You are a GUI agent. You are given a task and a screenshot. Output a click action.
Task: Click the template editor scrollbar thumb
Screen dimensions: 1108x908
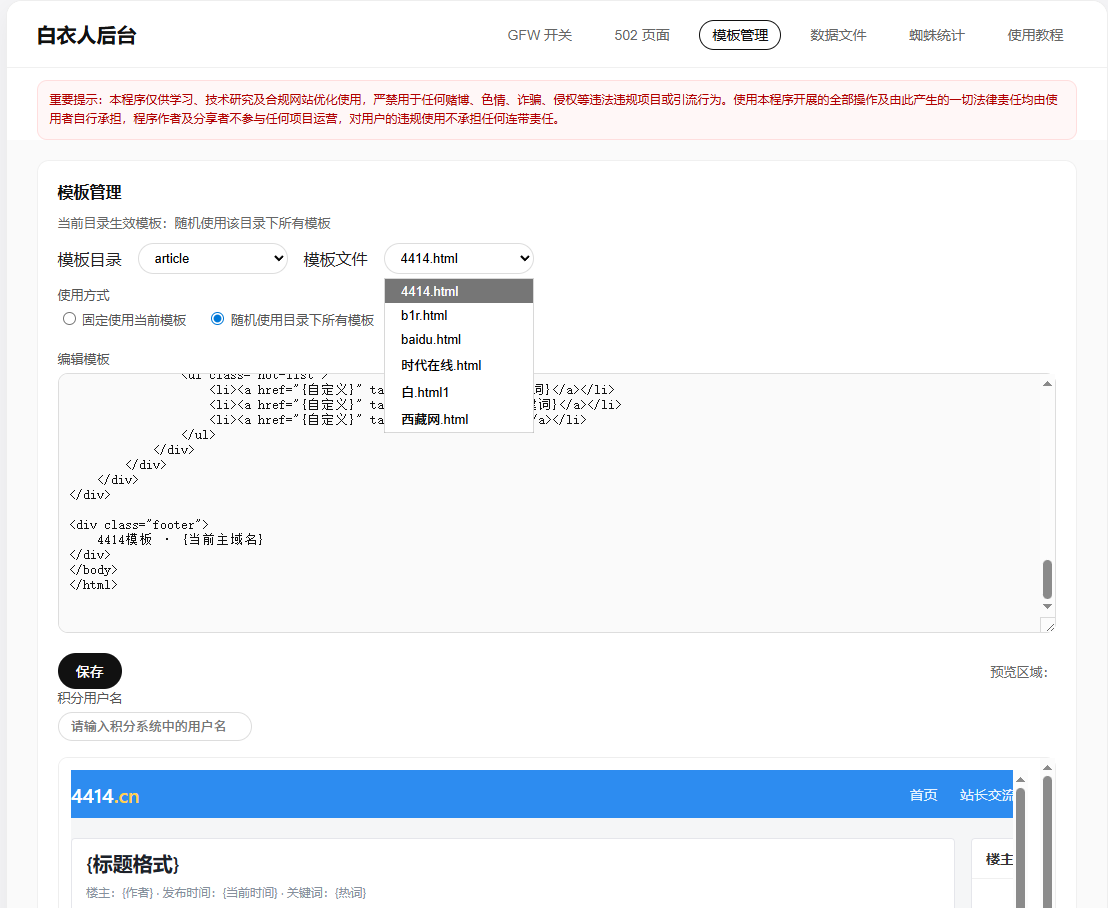[x=1047, y=578]
